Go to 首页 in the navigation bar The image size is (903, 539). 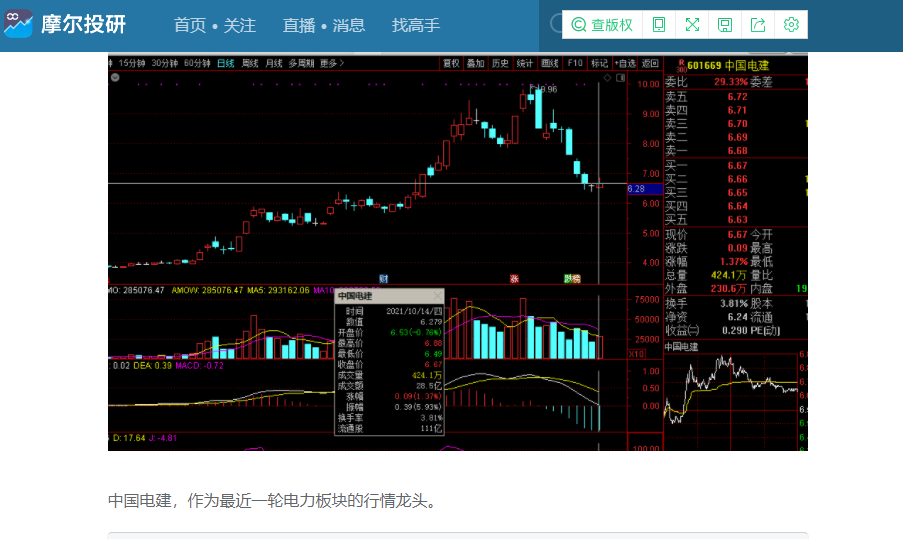pyautogui.click(x=190, y=25)
